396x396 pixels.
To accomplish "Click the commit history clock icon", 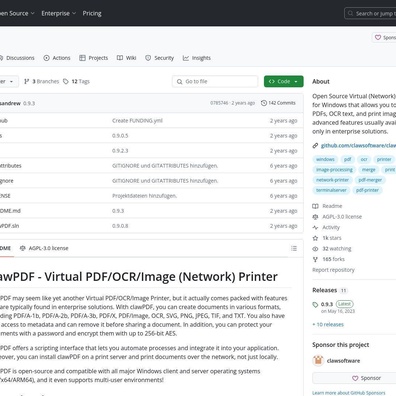I will click(264, 103).
